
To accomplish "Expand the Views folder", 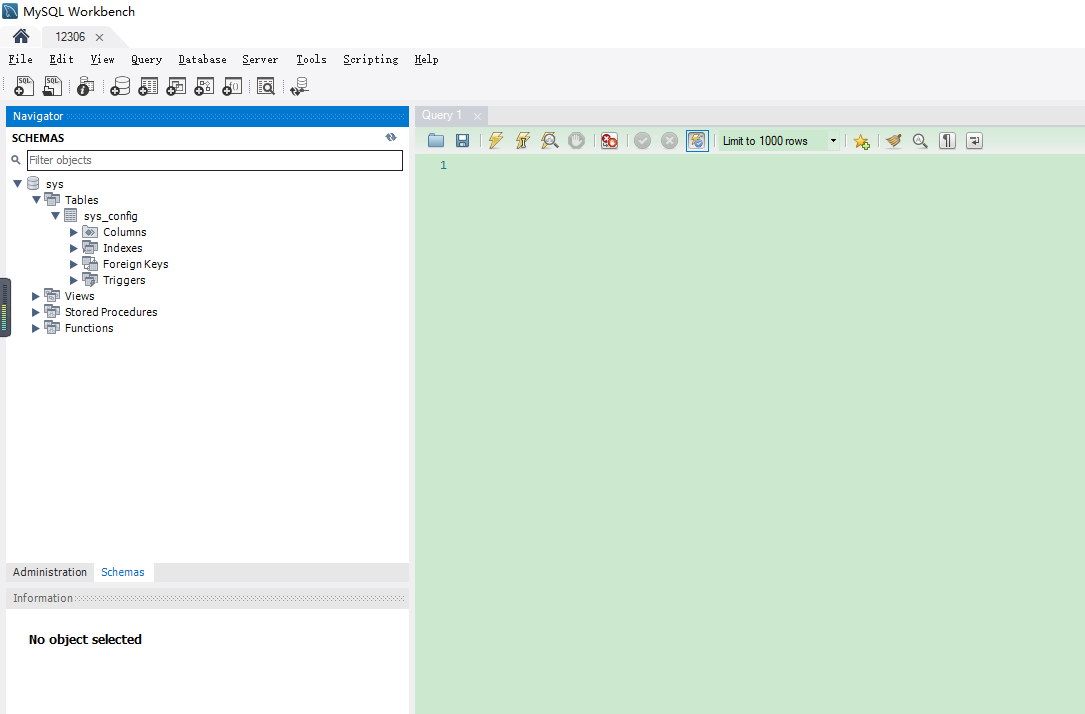I will coord(35,295).
